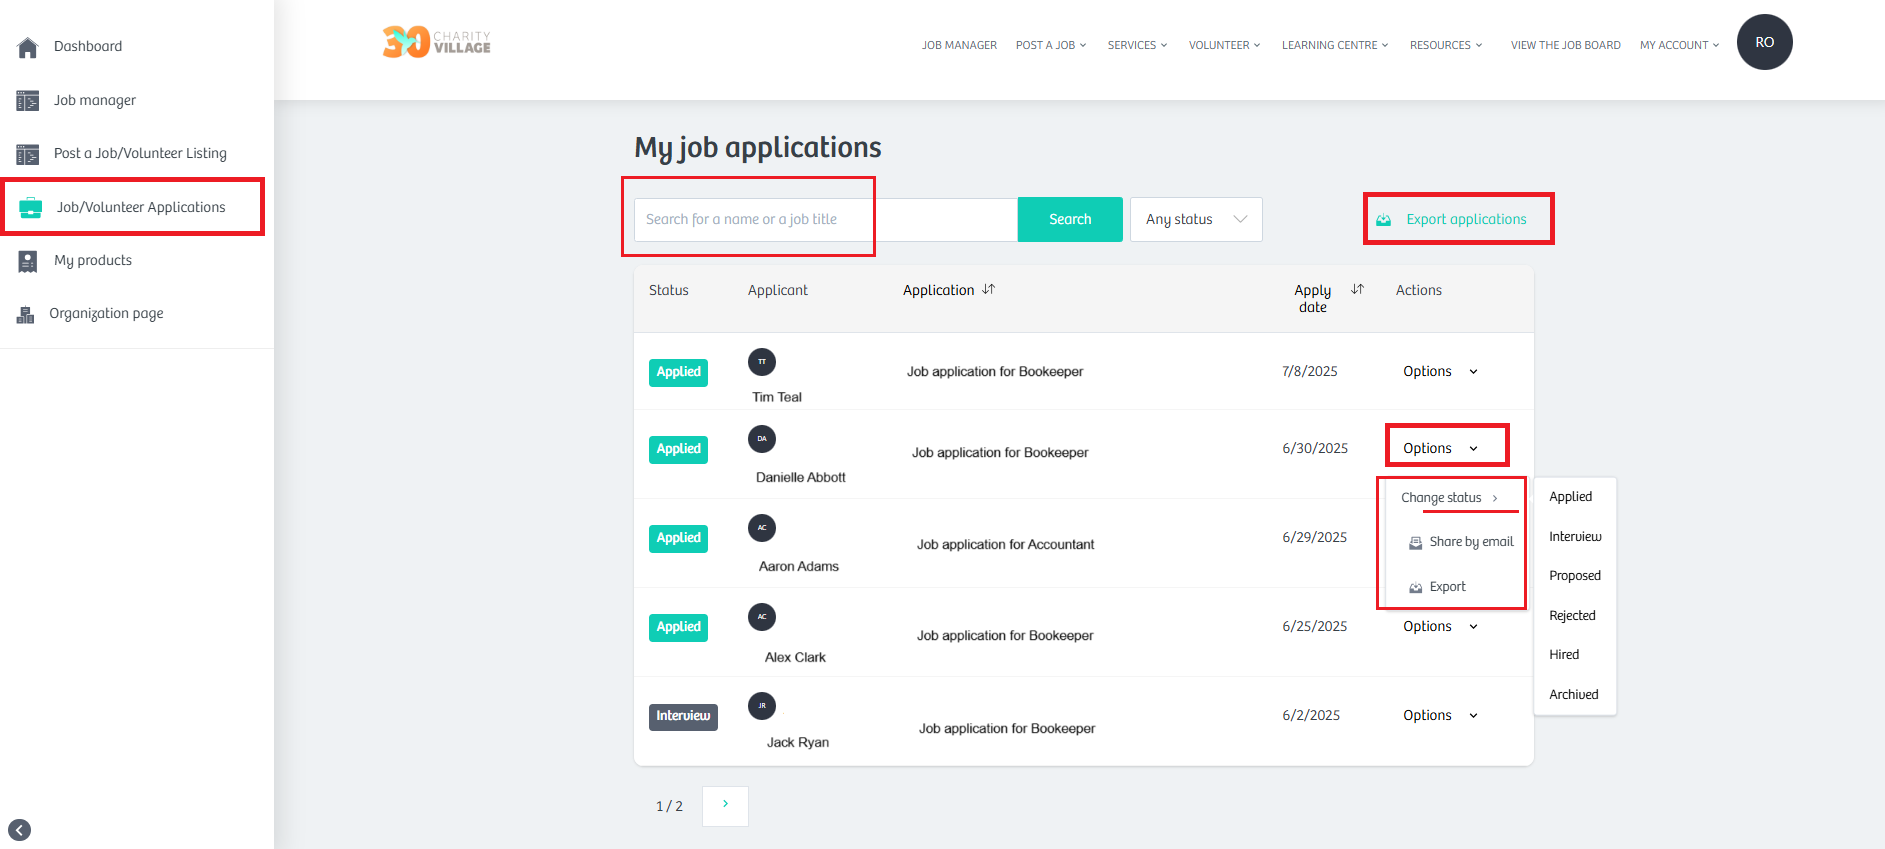Sort by Application column arrows
This screenshot has height=849, width=1885.
point(988,289)
